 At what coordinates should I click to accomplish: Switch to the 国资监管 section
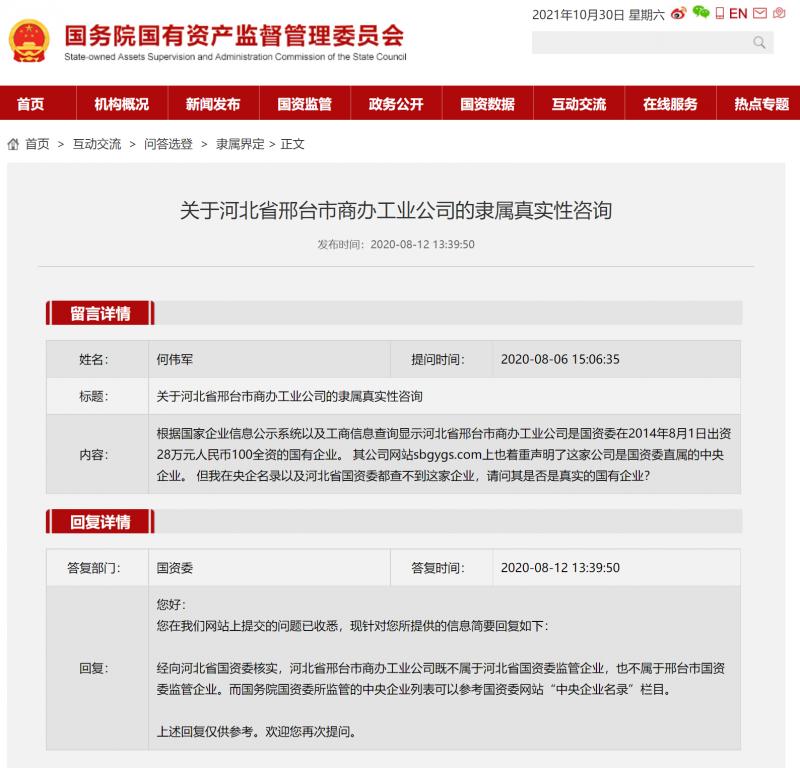305,104
